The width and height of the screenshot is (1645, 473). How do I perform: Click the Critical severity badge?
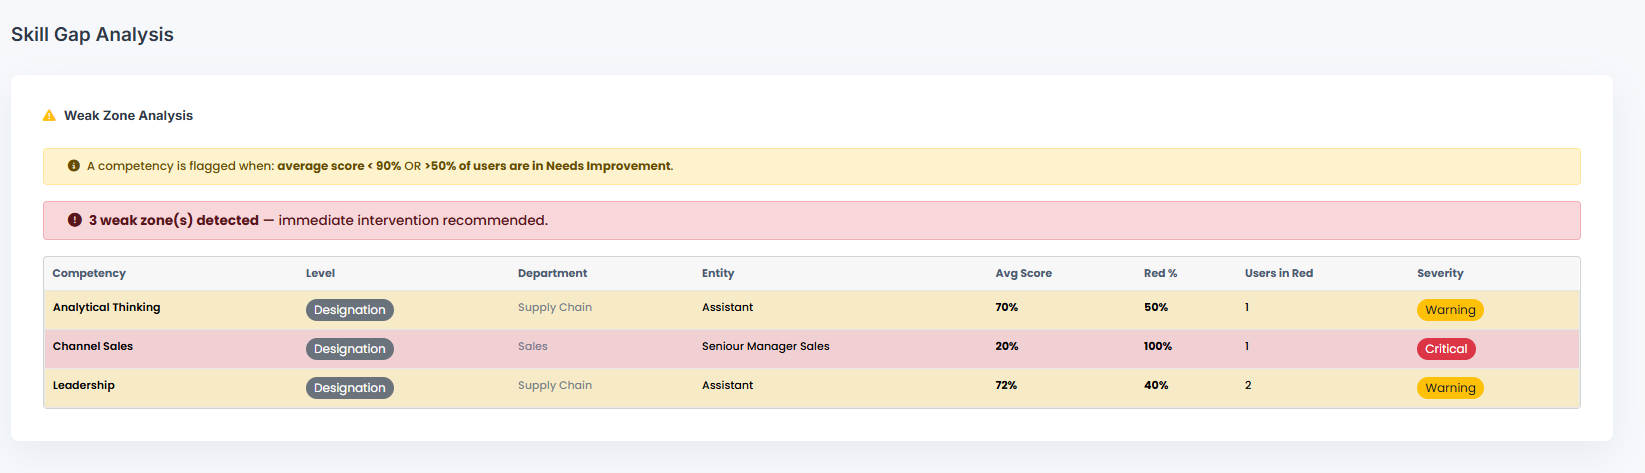(1446, 349)
